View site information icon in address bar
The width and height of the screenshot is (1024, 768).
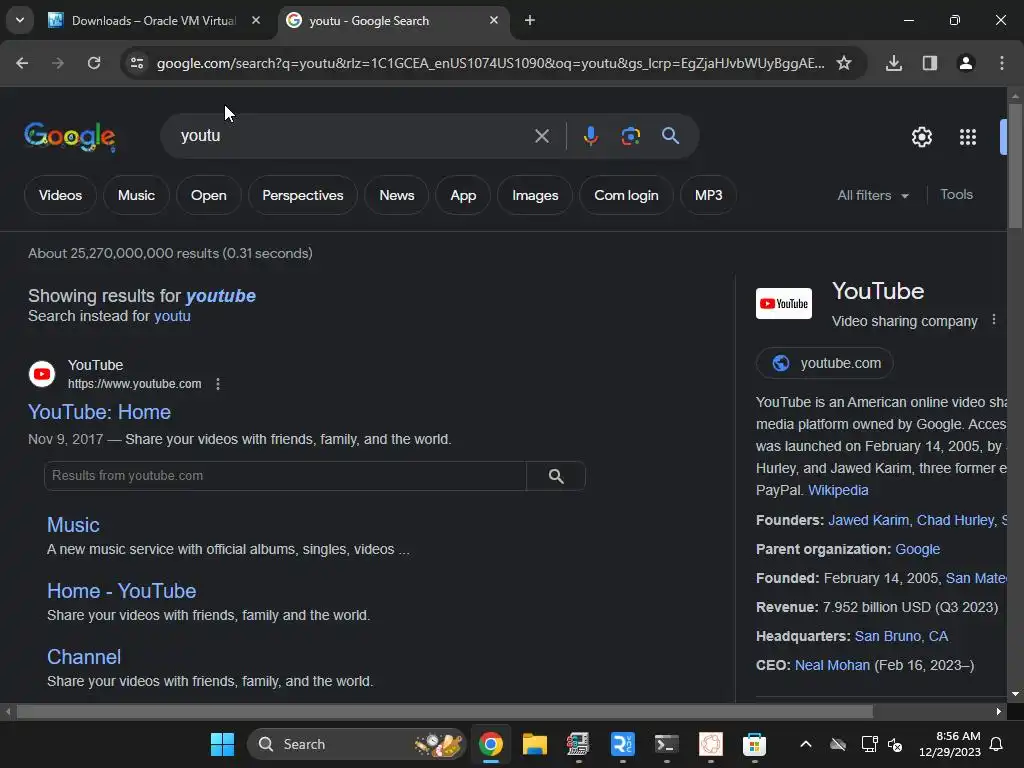coord(136,63)
